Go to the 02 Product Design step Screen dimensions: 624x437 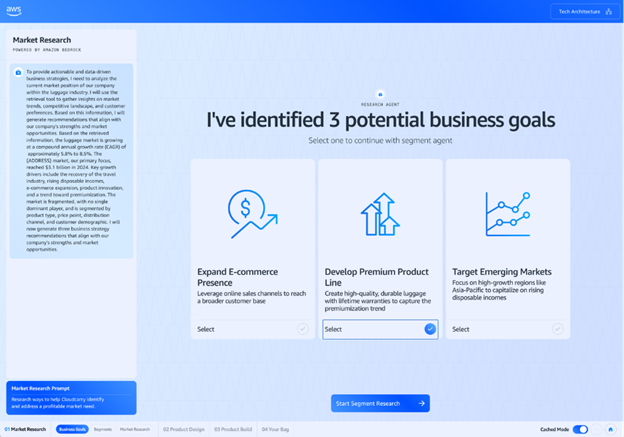point(183,429)
